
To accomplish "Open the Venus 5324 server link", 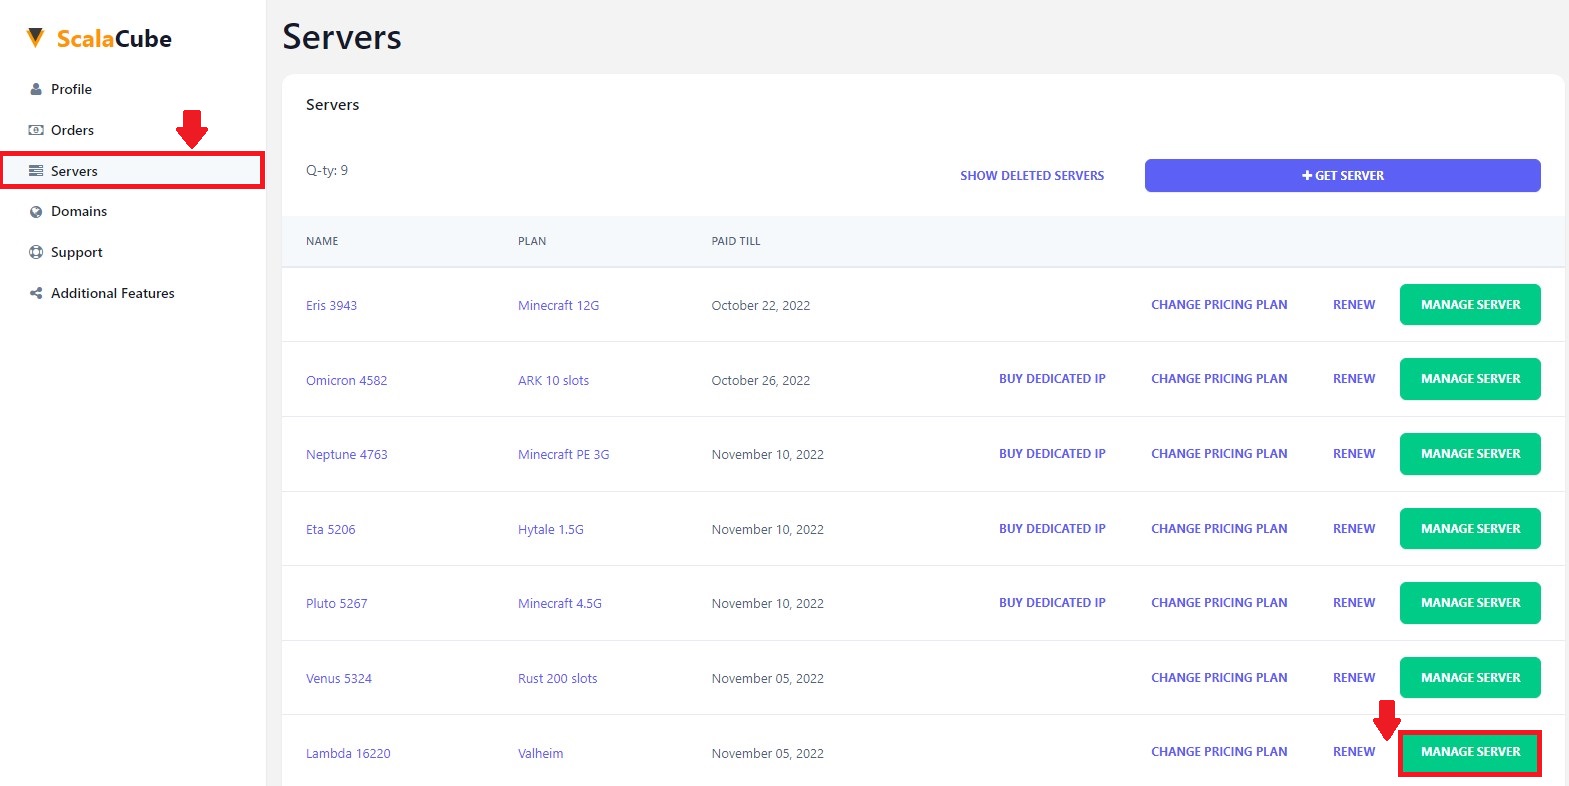I will [x=338, y=678].
